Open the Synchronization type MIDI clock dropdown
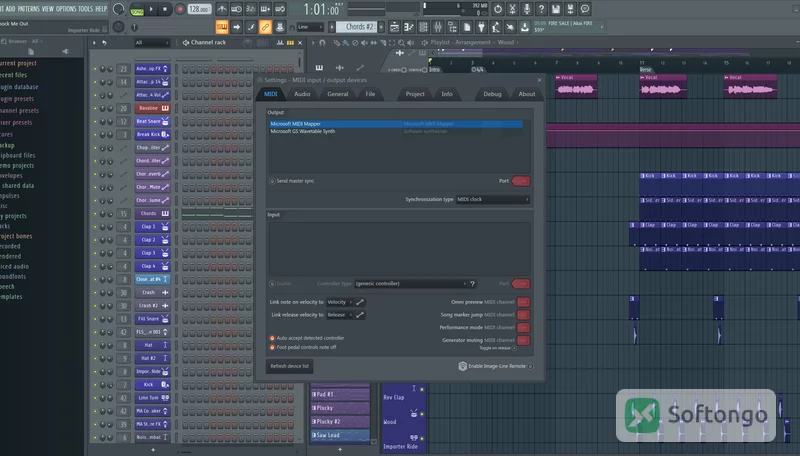Image resolution: width=800 pixels, height=456 pixels. pyautogui.click(x=493, y=199)
